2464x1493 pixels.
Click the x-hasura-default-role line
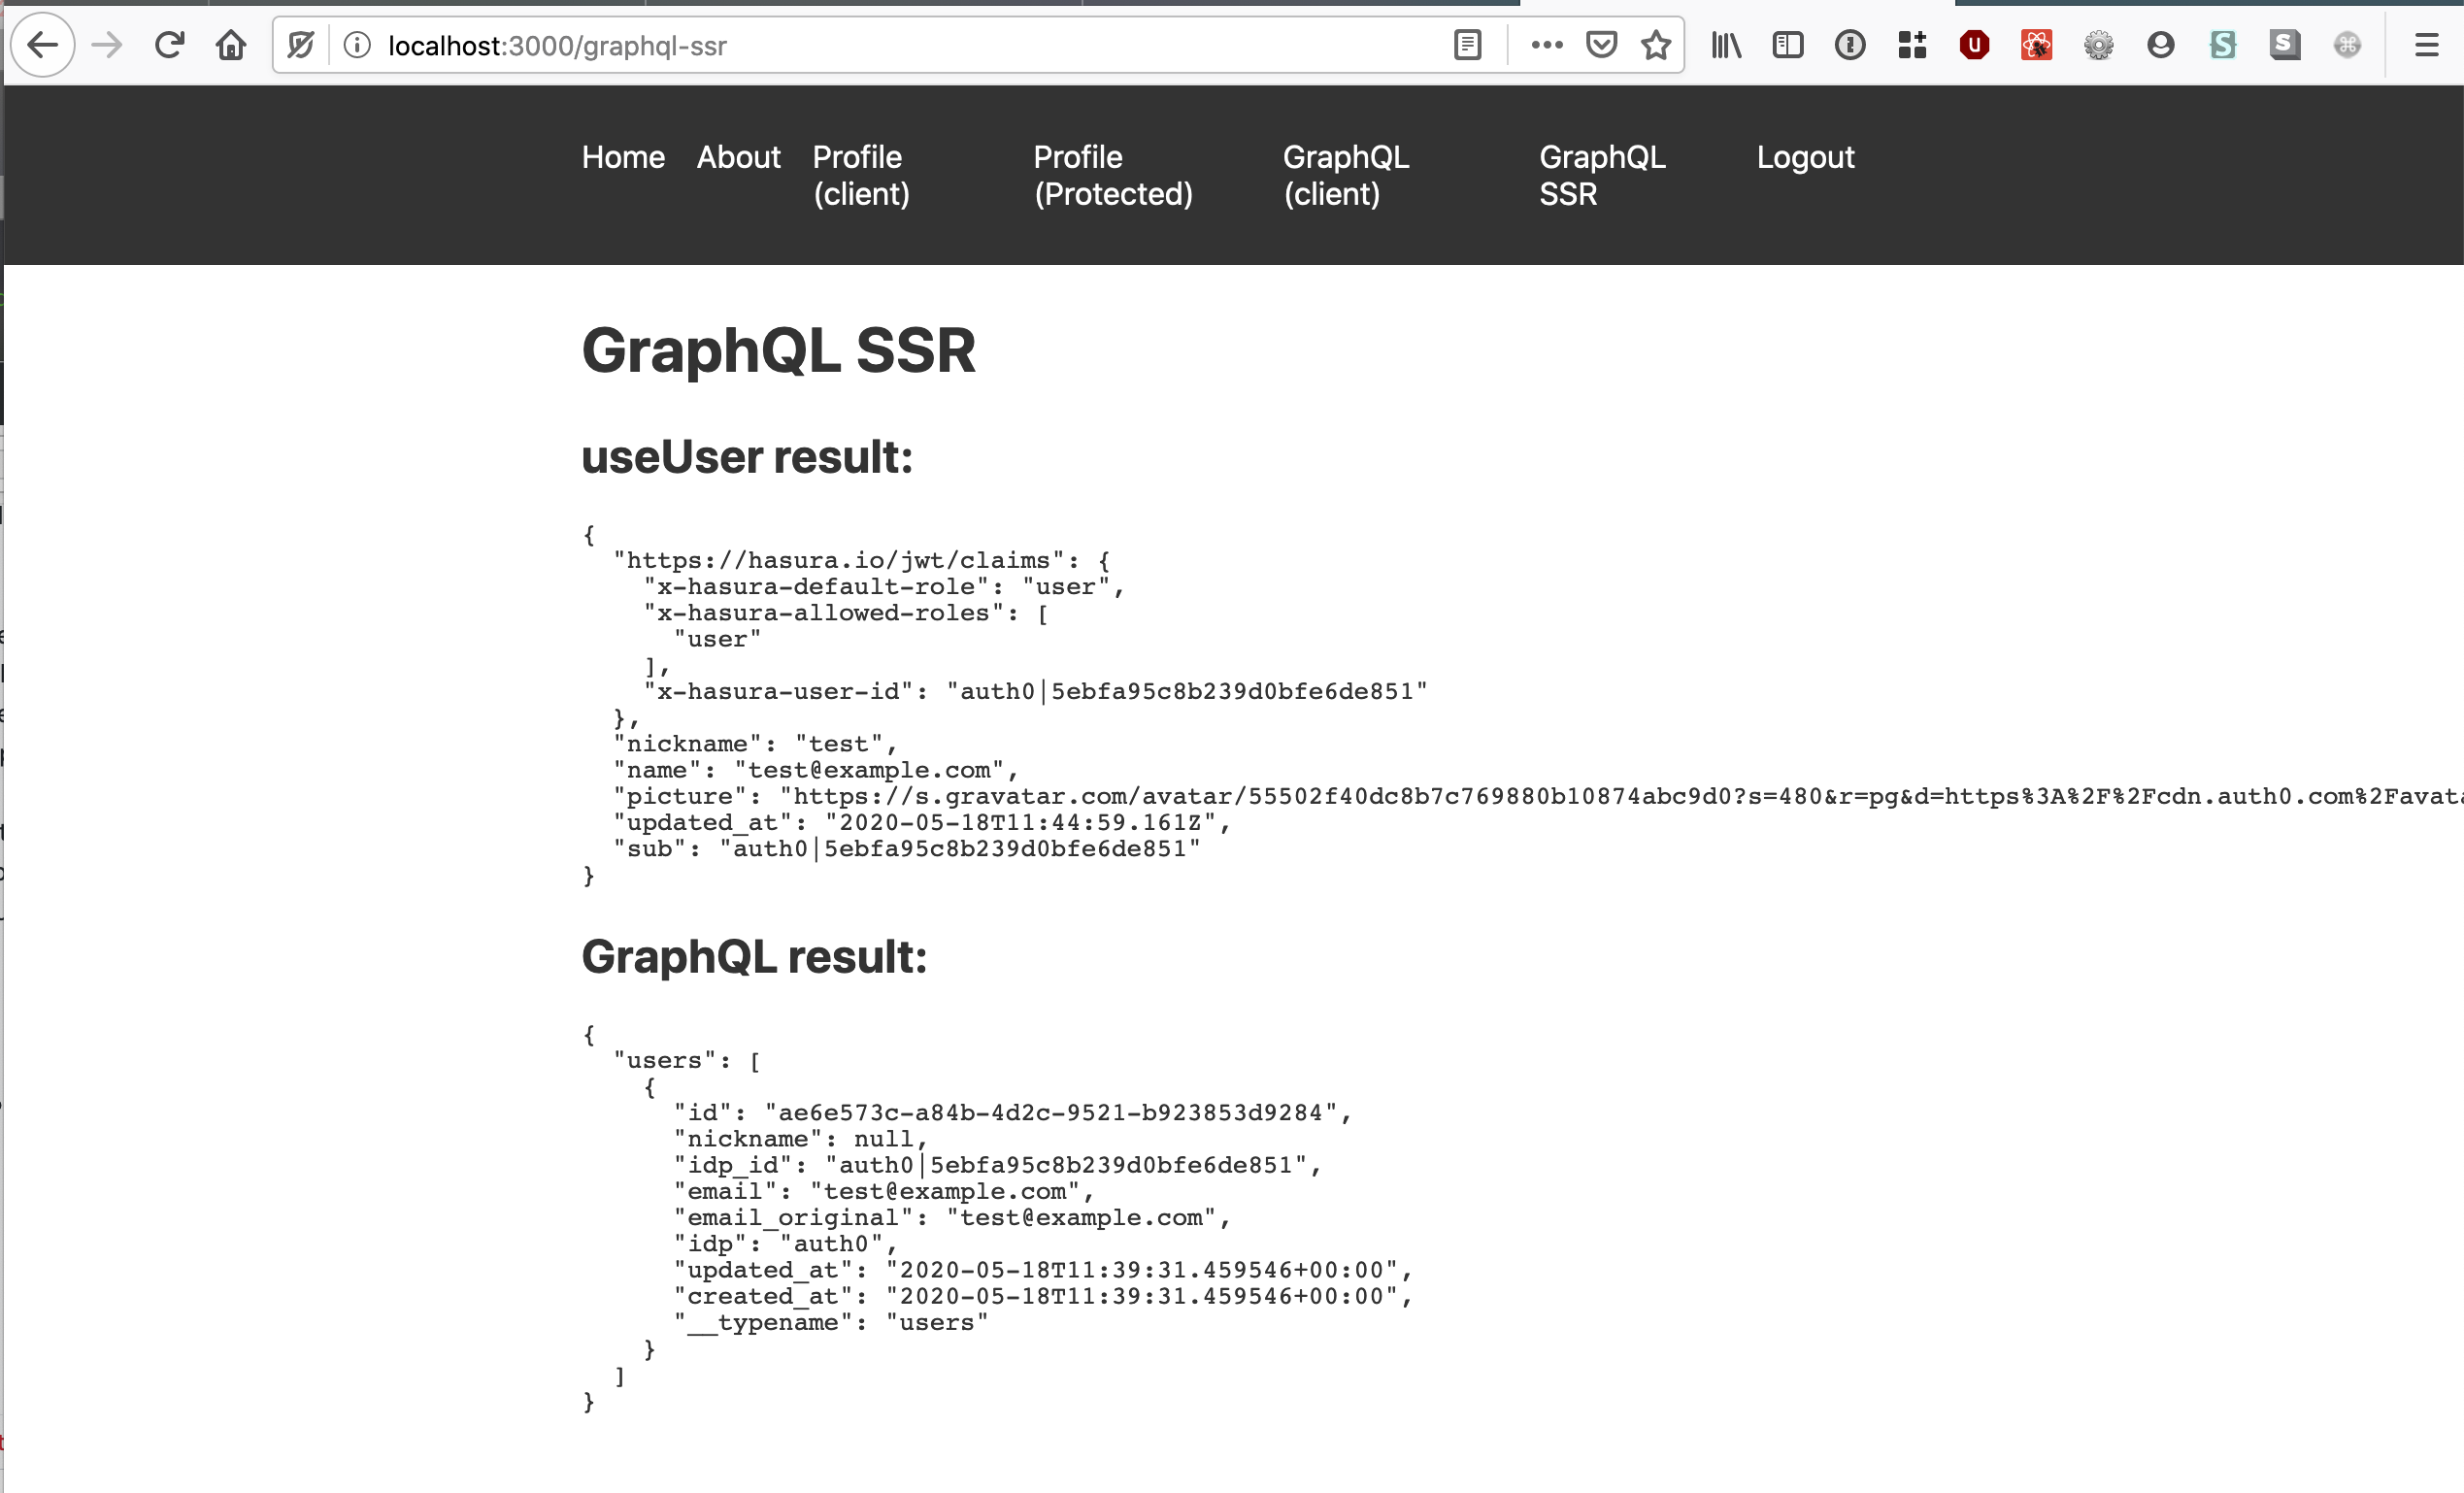[884, 587]
